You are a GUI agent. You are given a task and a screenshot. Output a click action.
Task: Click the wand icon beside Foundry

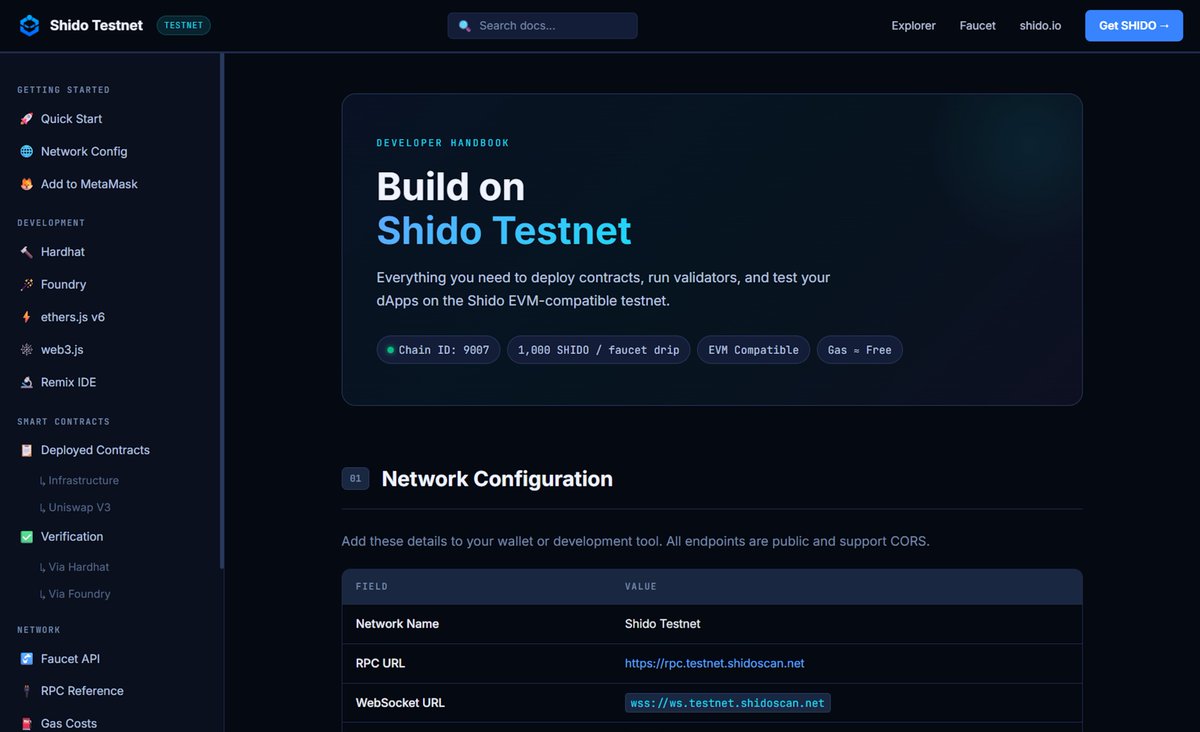(26, 285)
